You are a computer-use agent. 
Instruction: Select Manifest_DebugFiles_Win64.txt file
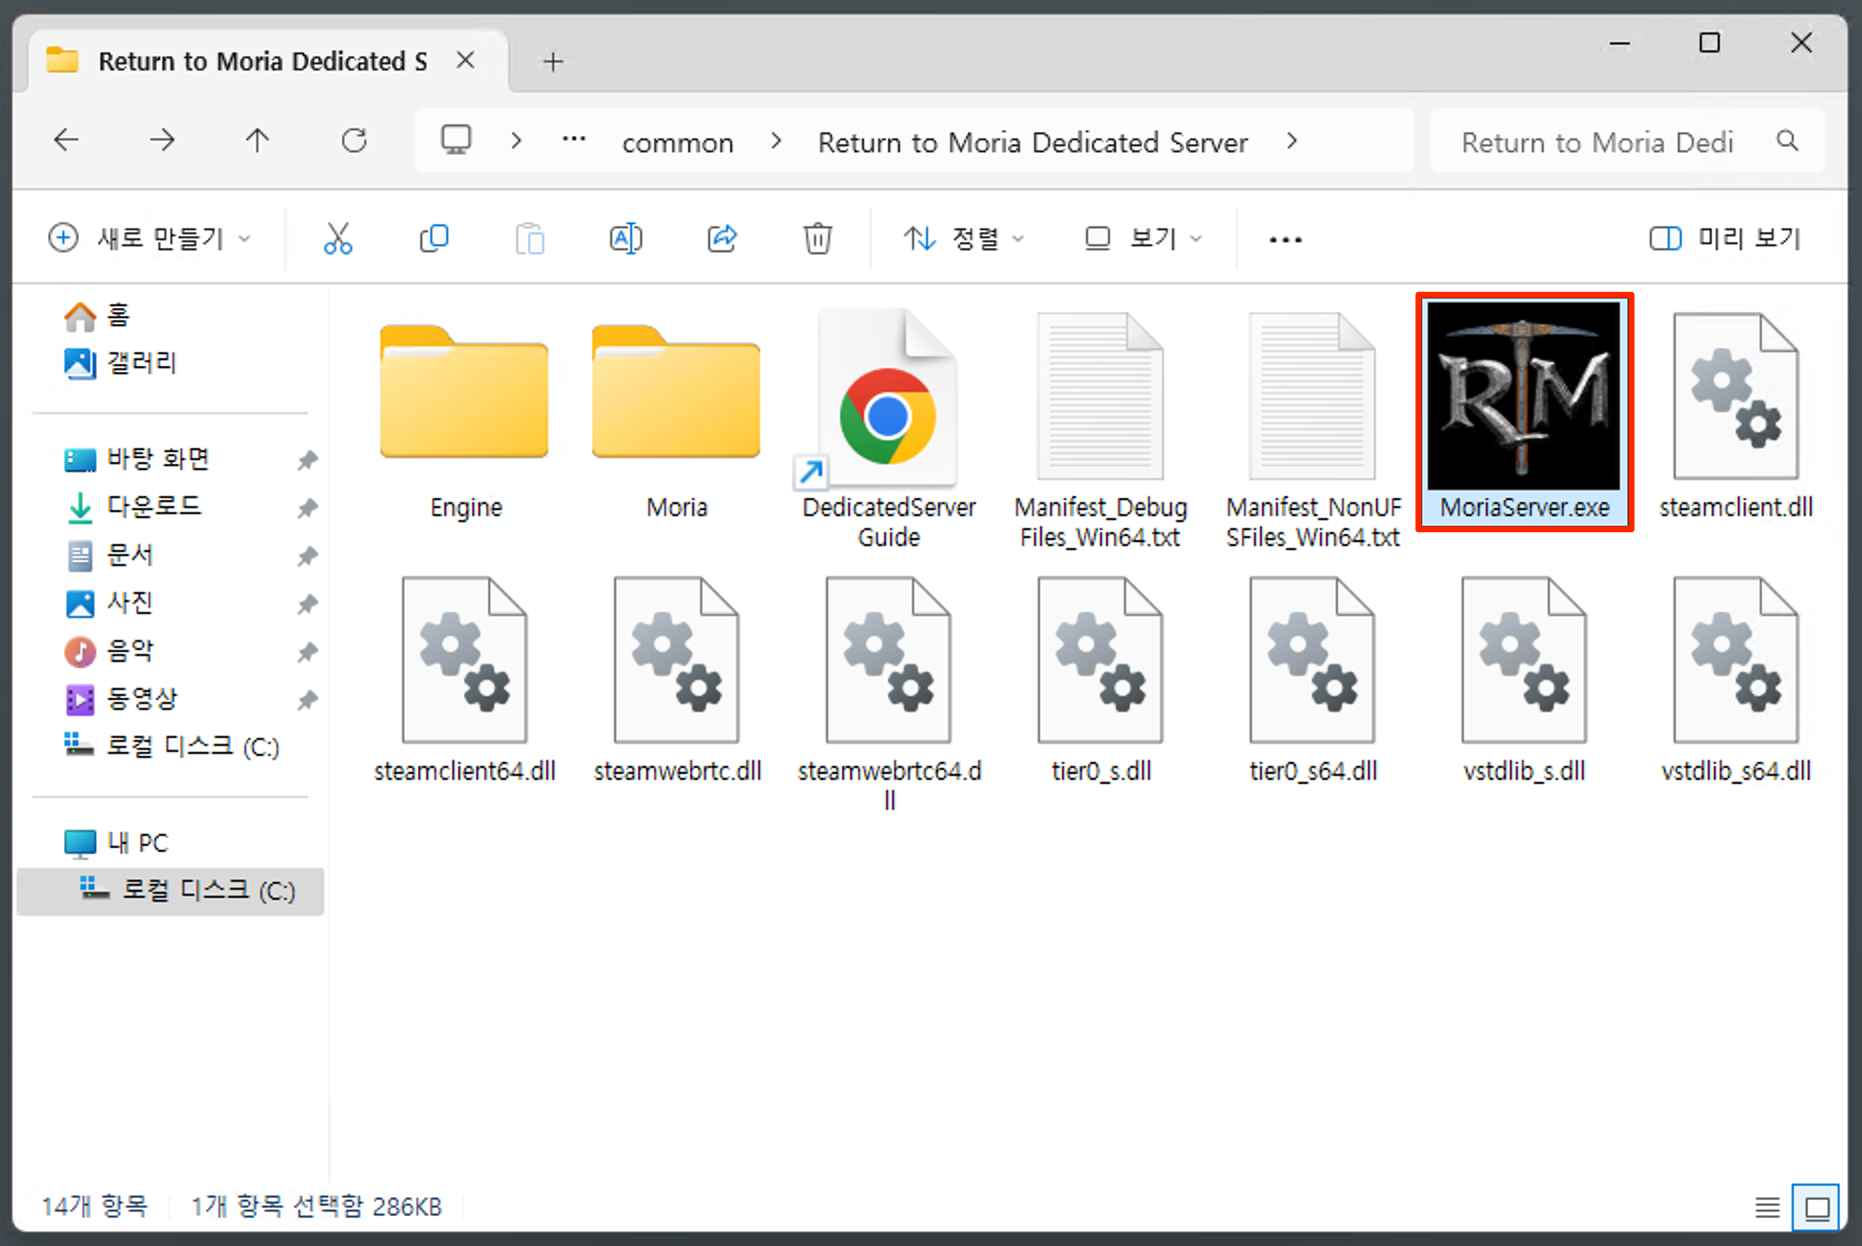[1100, 430]
